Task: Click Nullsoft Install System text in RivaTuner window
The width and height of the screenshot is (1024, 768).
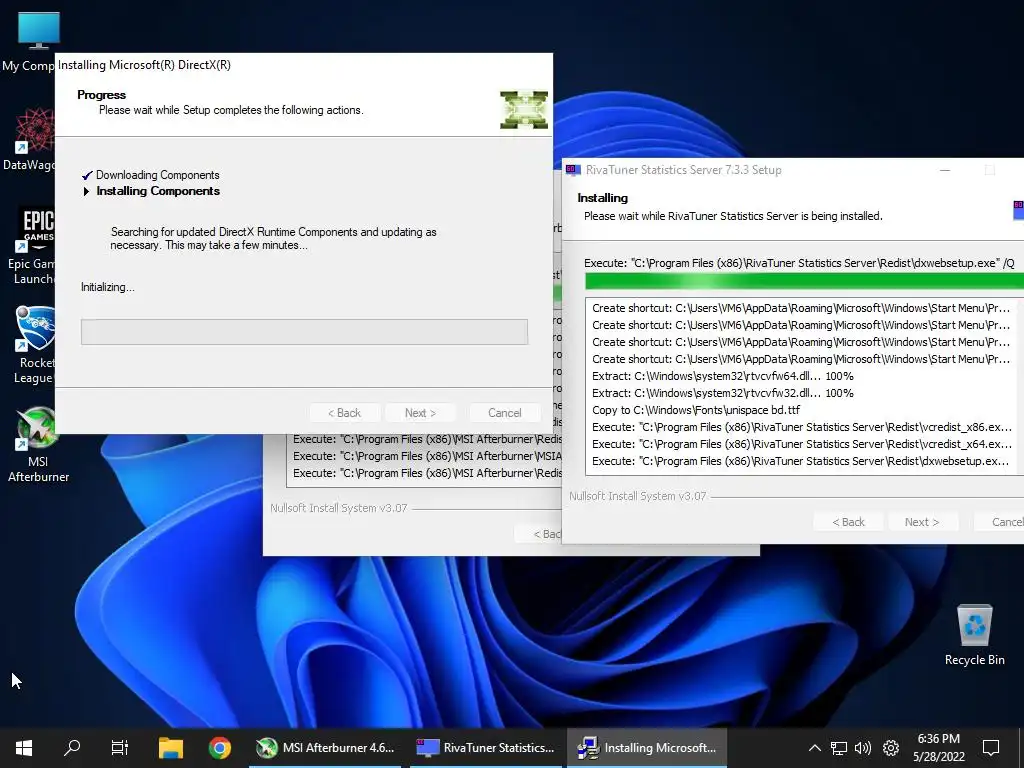Action: 637,496
